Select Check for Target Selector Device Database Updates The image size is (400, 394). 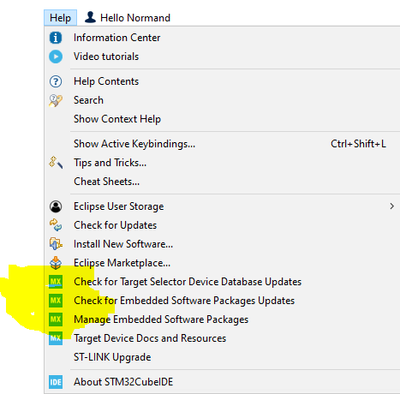pyautogui.click(x=187, y=282)
